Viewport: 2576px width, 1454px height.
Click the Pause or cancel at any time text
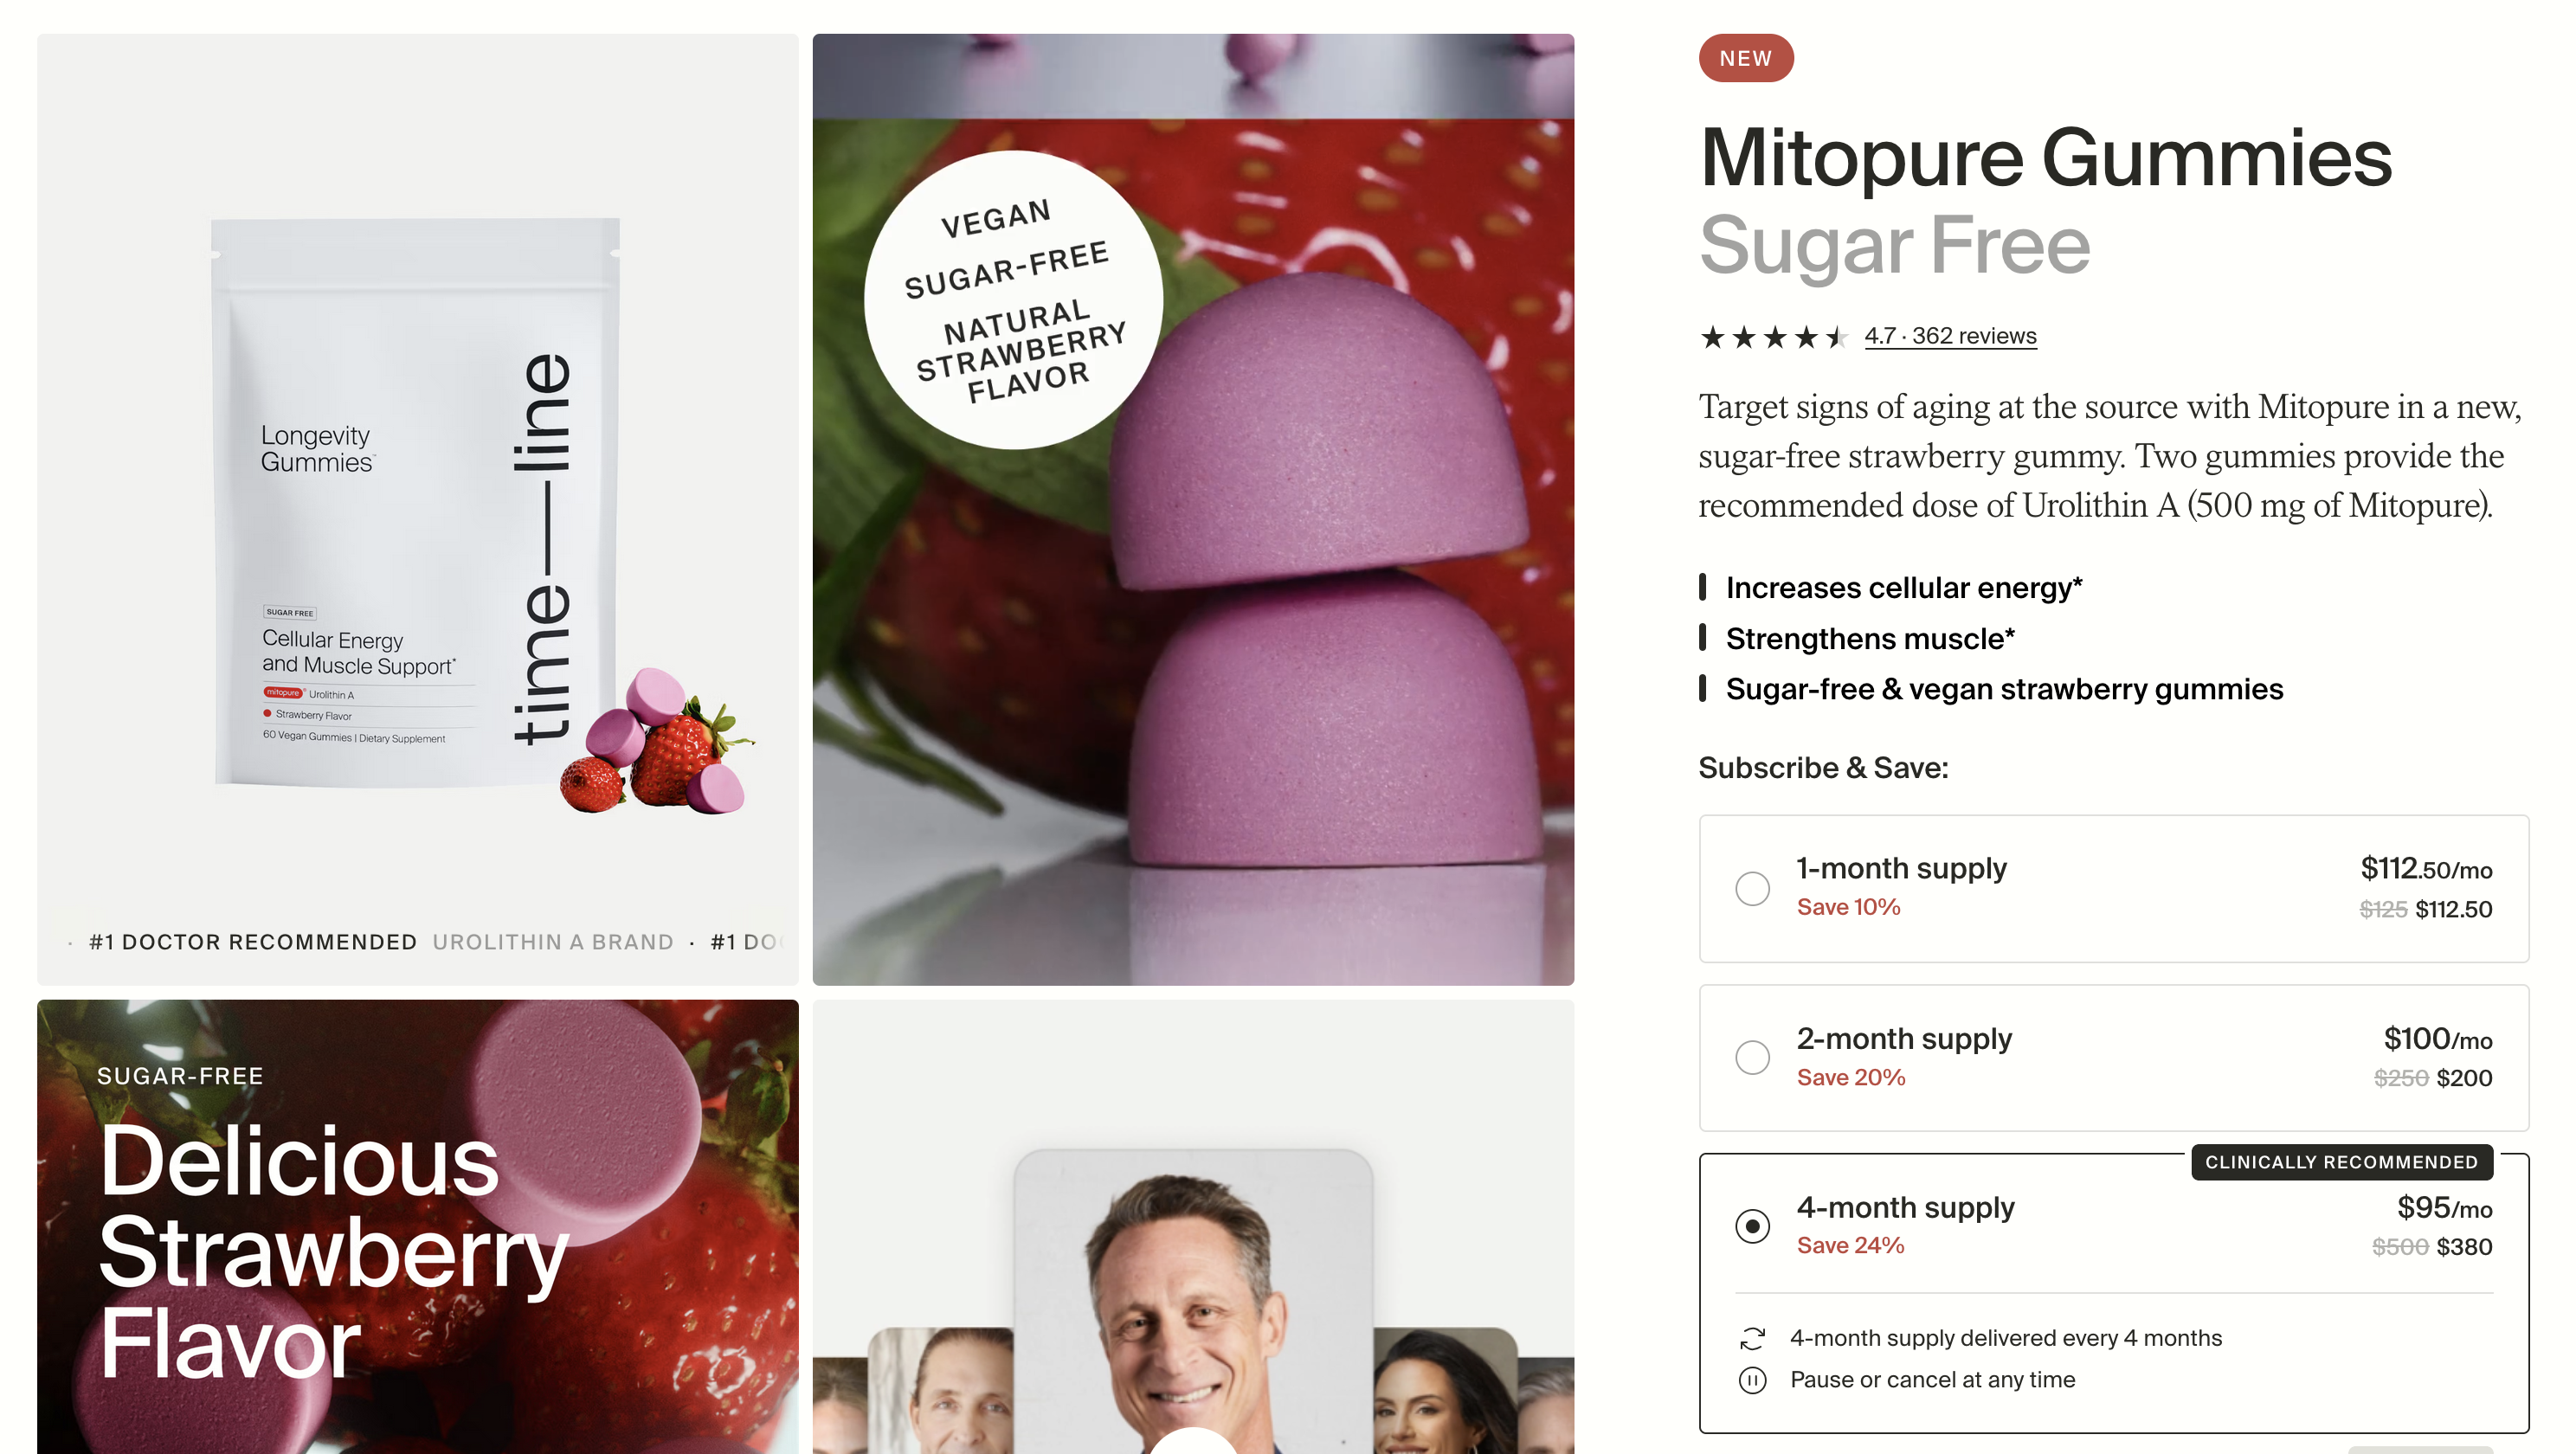[x=1932, y=1380]
